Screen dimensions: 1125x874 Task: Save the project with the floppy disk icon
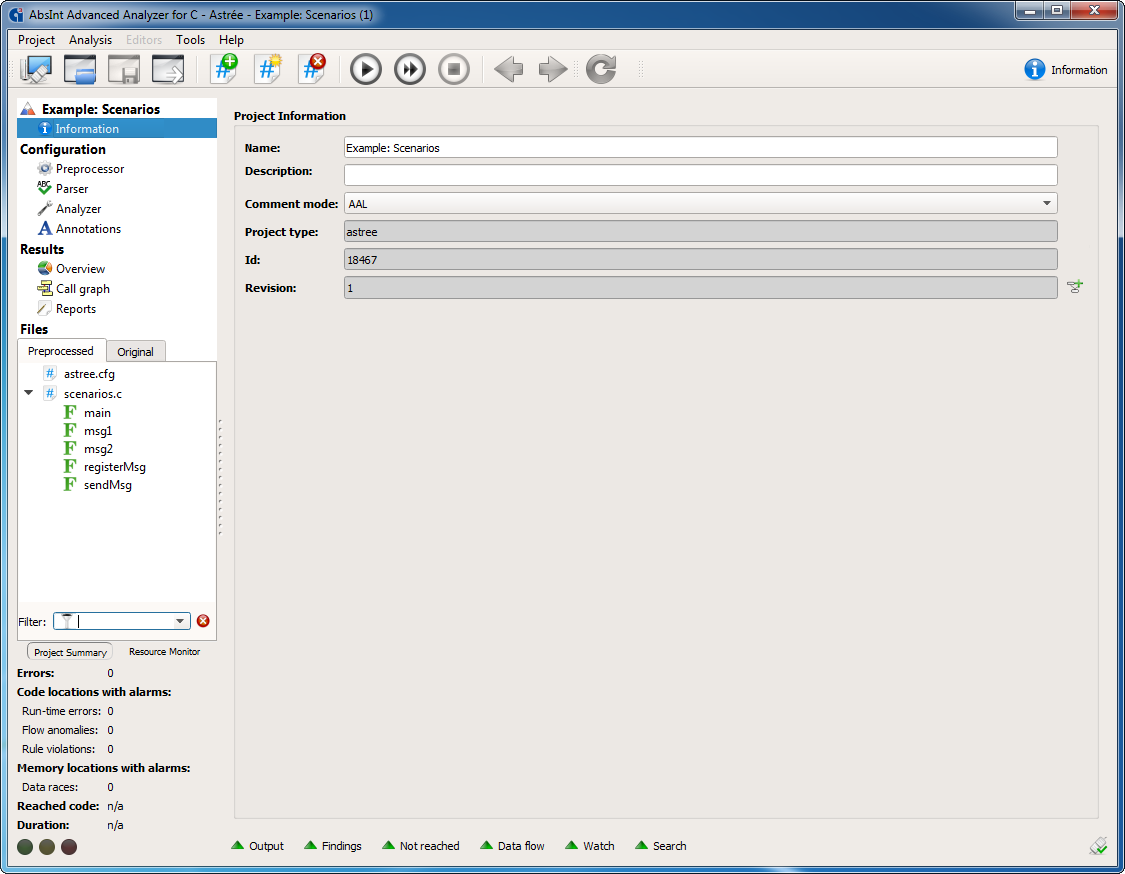coord(123,70)
